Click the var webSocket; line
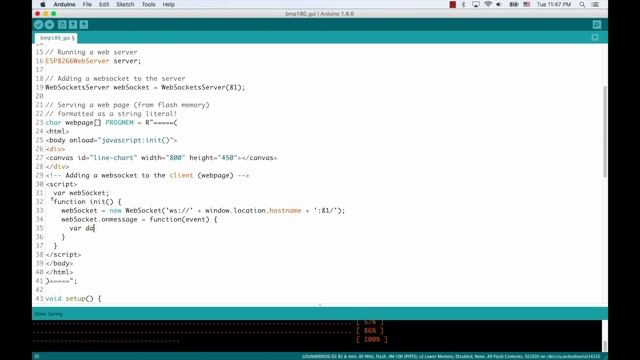 [x=81, y=193]
